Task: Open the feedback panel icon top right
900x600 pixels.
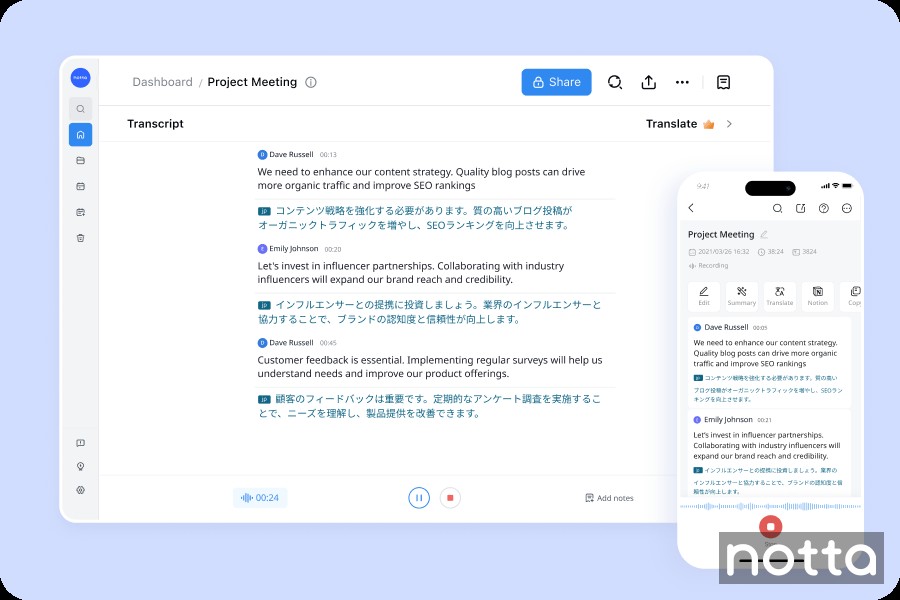Action: click(x=724, y=82)
